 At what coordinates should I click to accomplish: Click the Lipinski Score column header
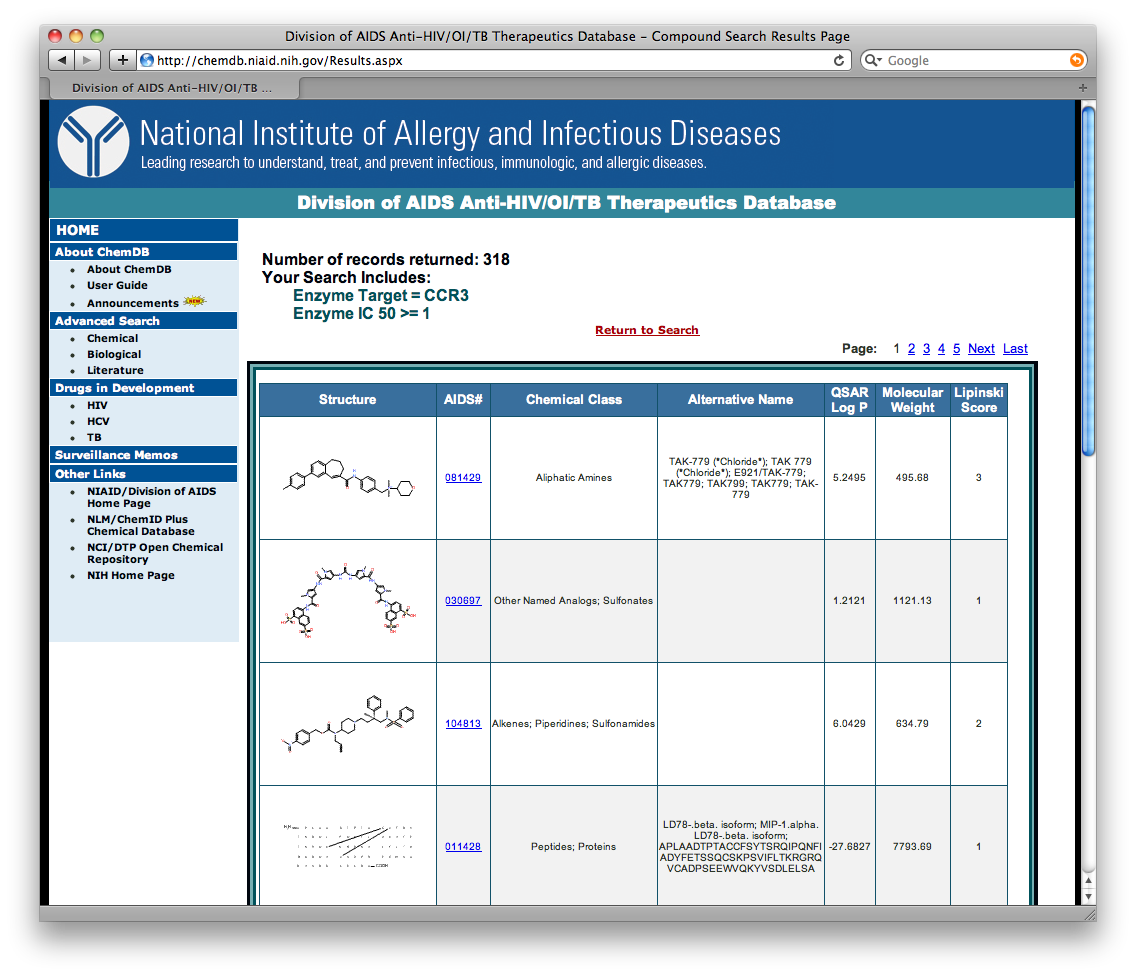tap(979, 400)
